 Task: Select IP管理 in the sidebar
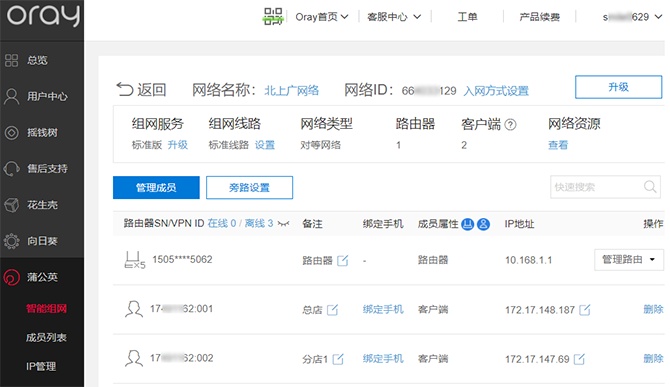tap(41, 366)
